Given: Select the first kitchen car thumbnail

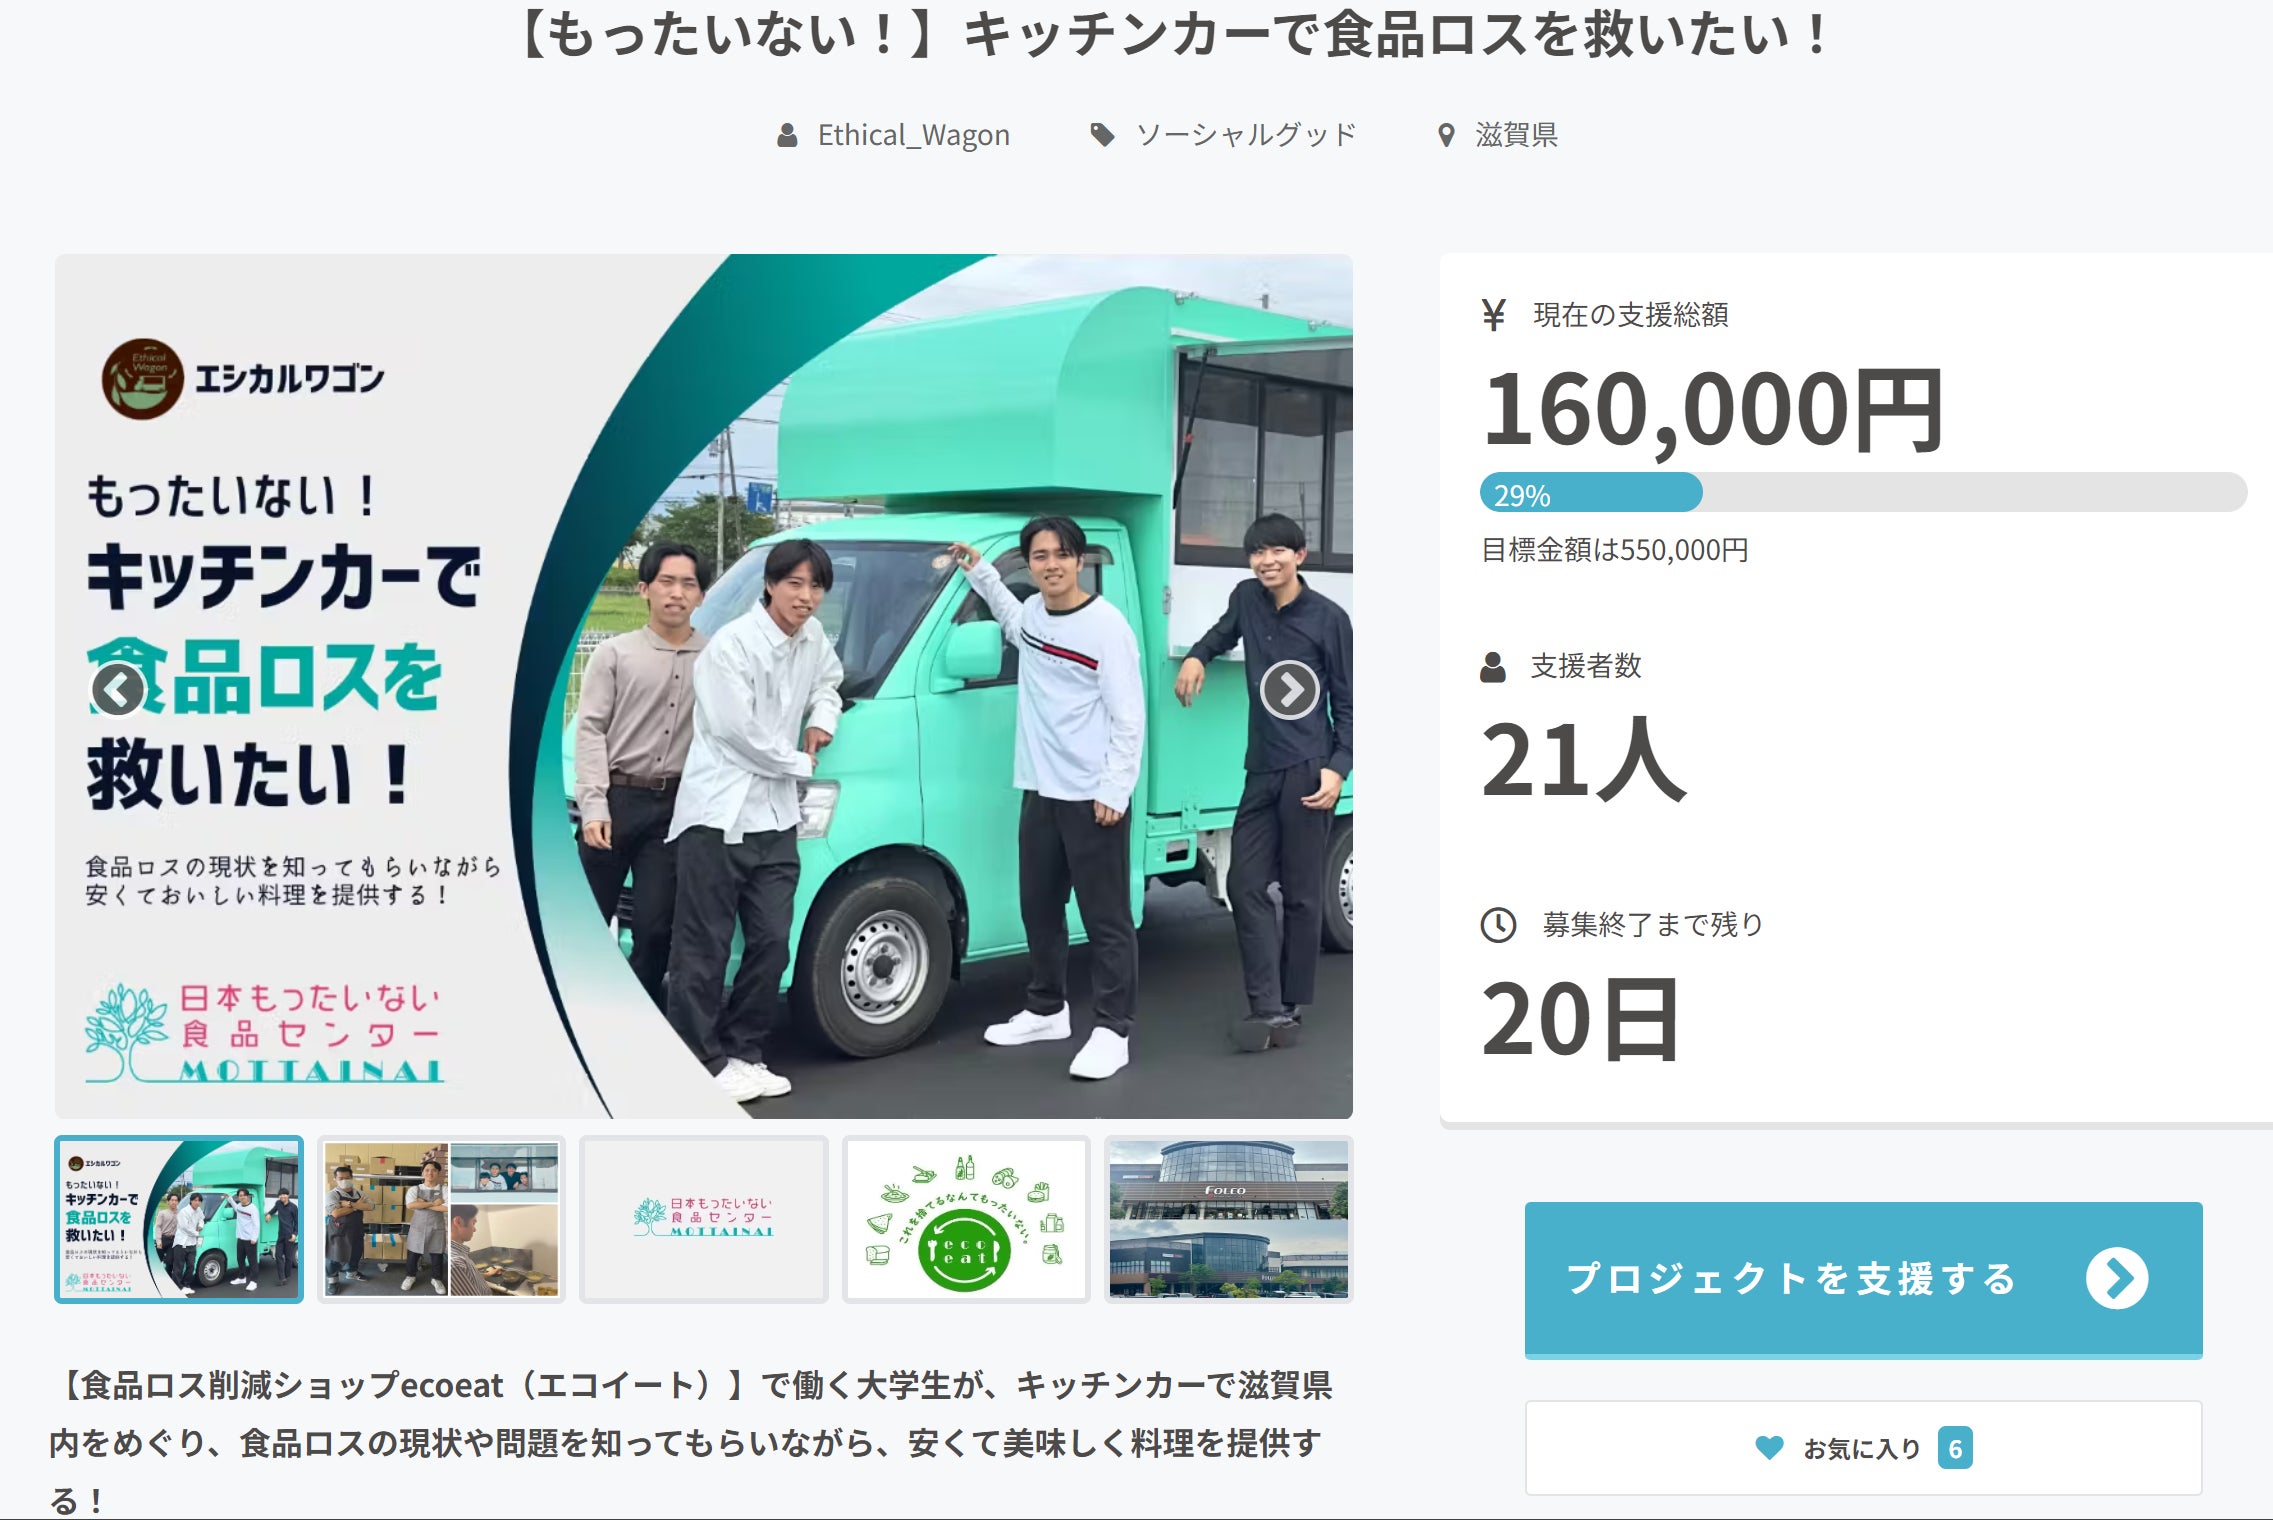Looking at the screenshot, I should coord(179,1219).
